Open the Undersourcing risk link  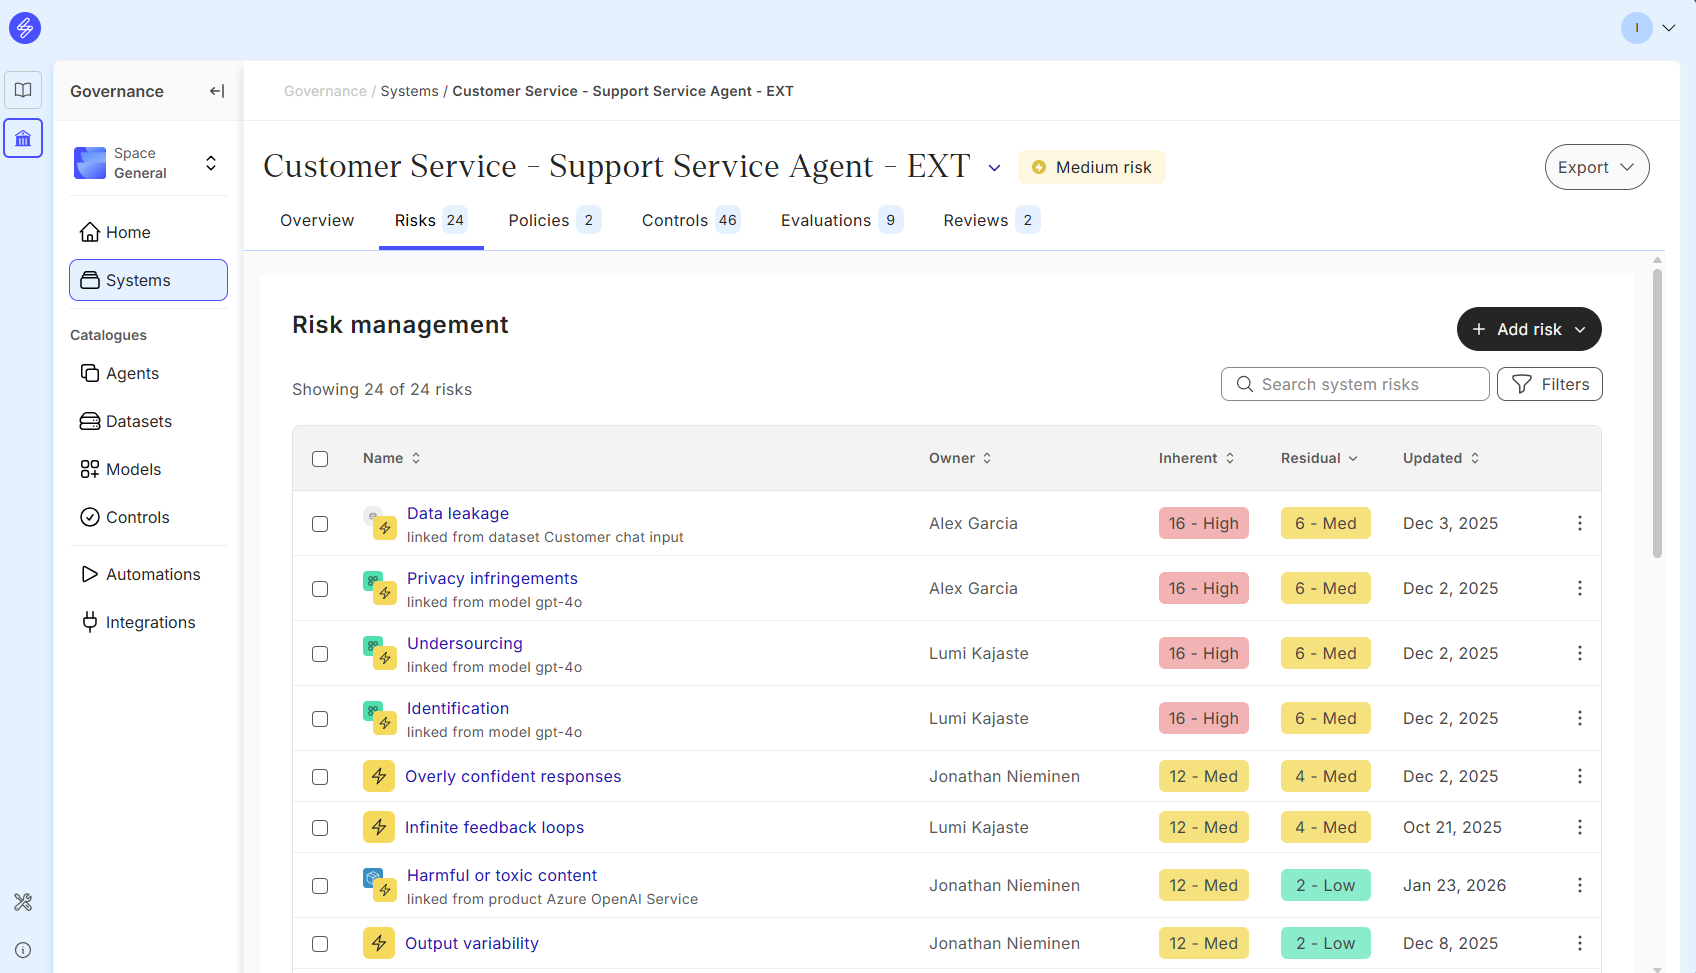(x=464, y=643)
